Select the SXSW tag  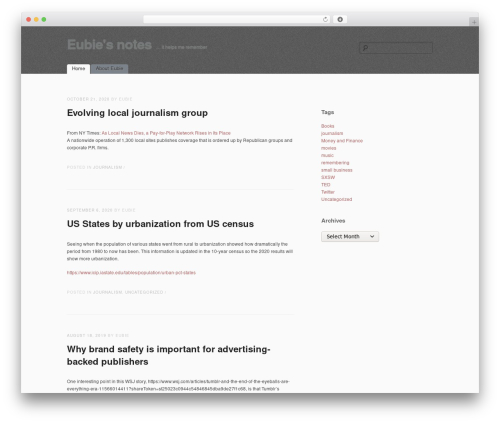coord(328,177)
